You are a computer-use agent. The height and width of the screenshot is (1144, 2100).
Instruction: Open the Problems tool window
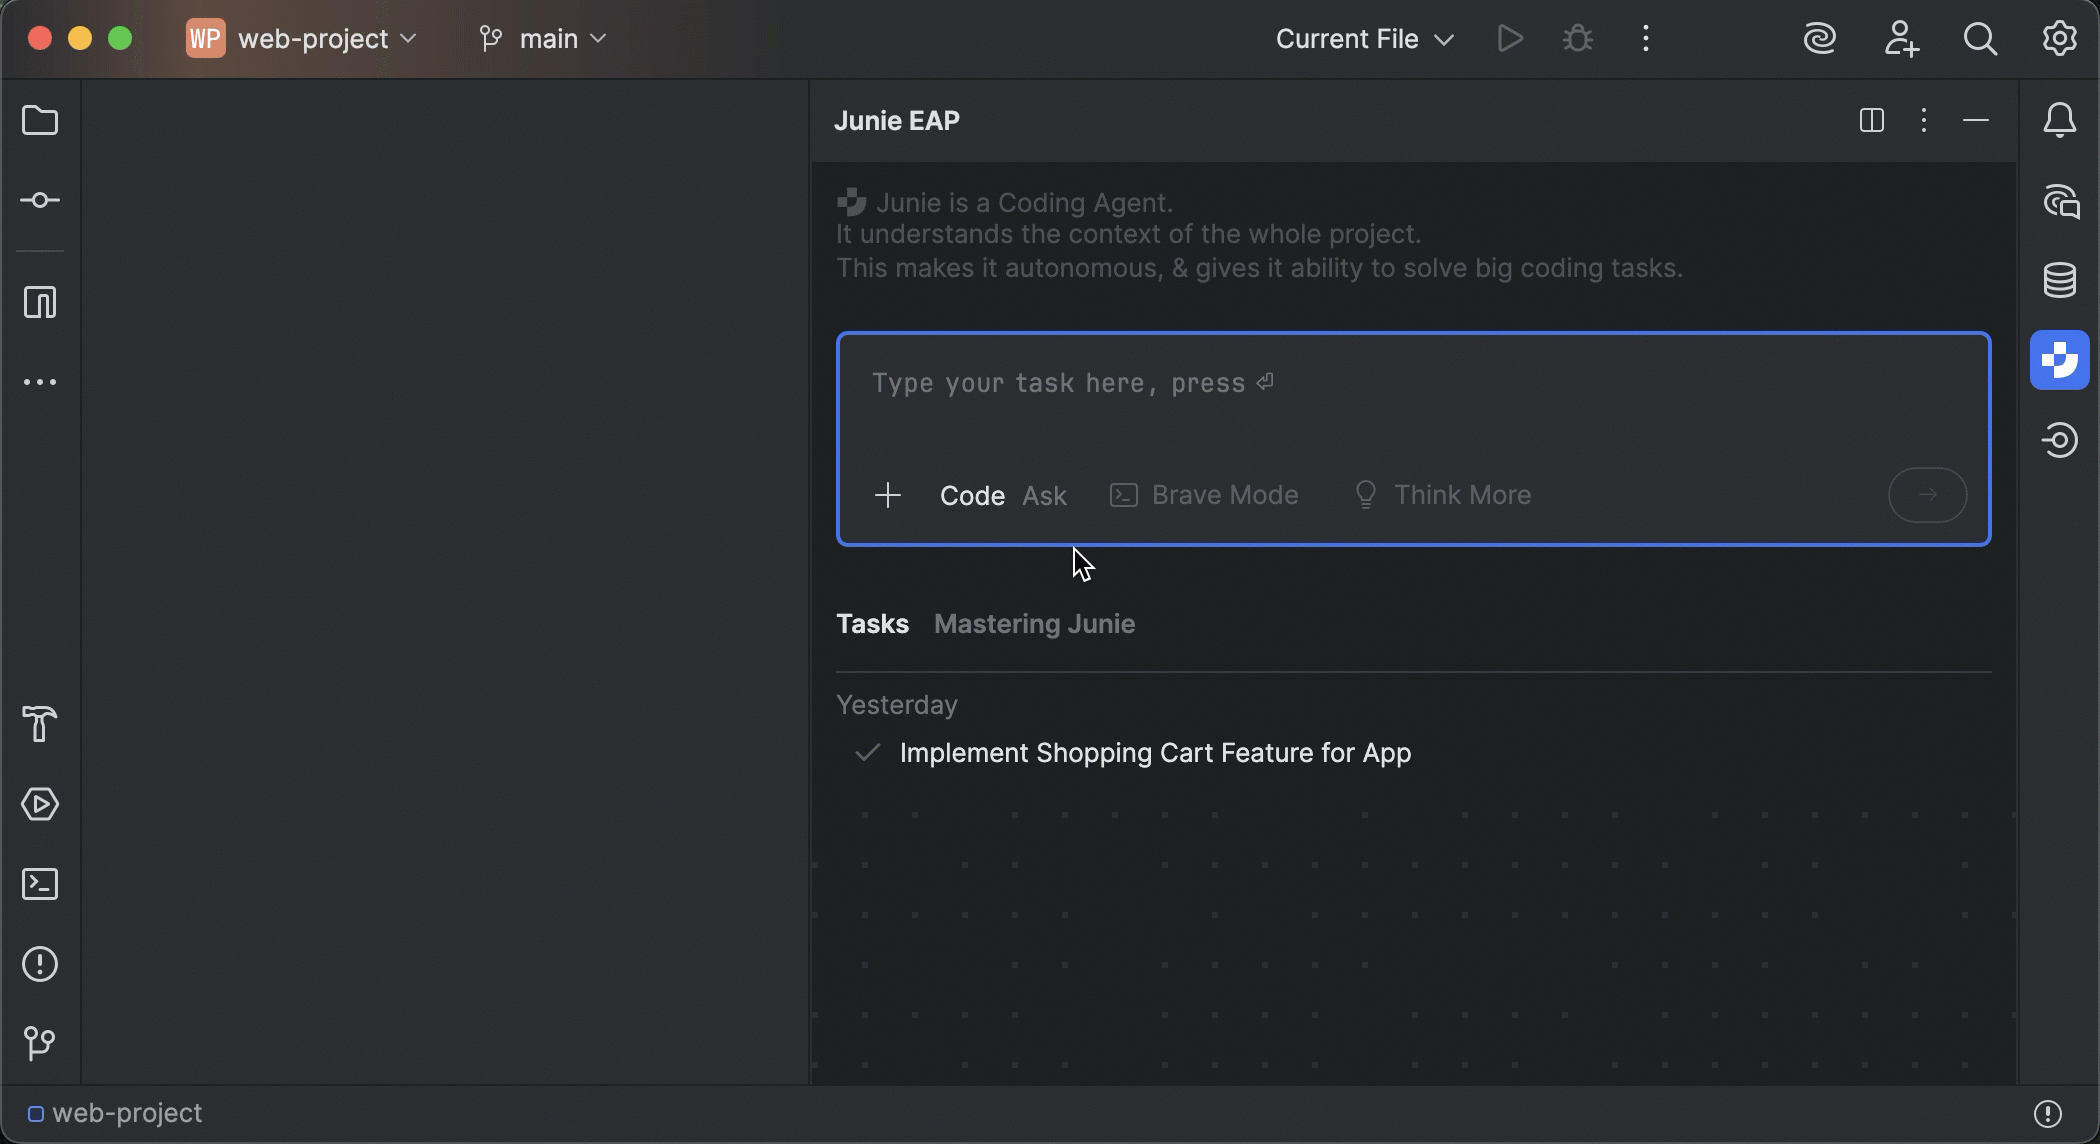click(x=40, y=963)
